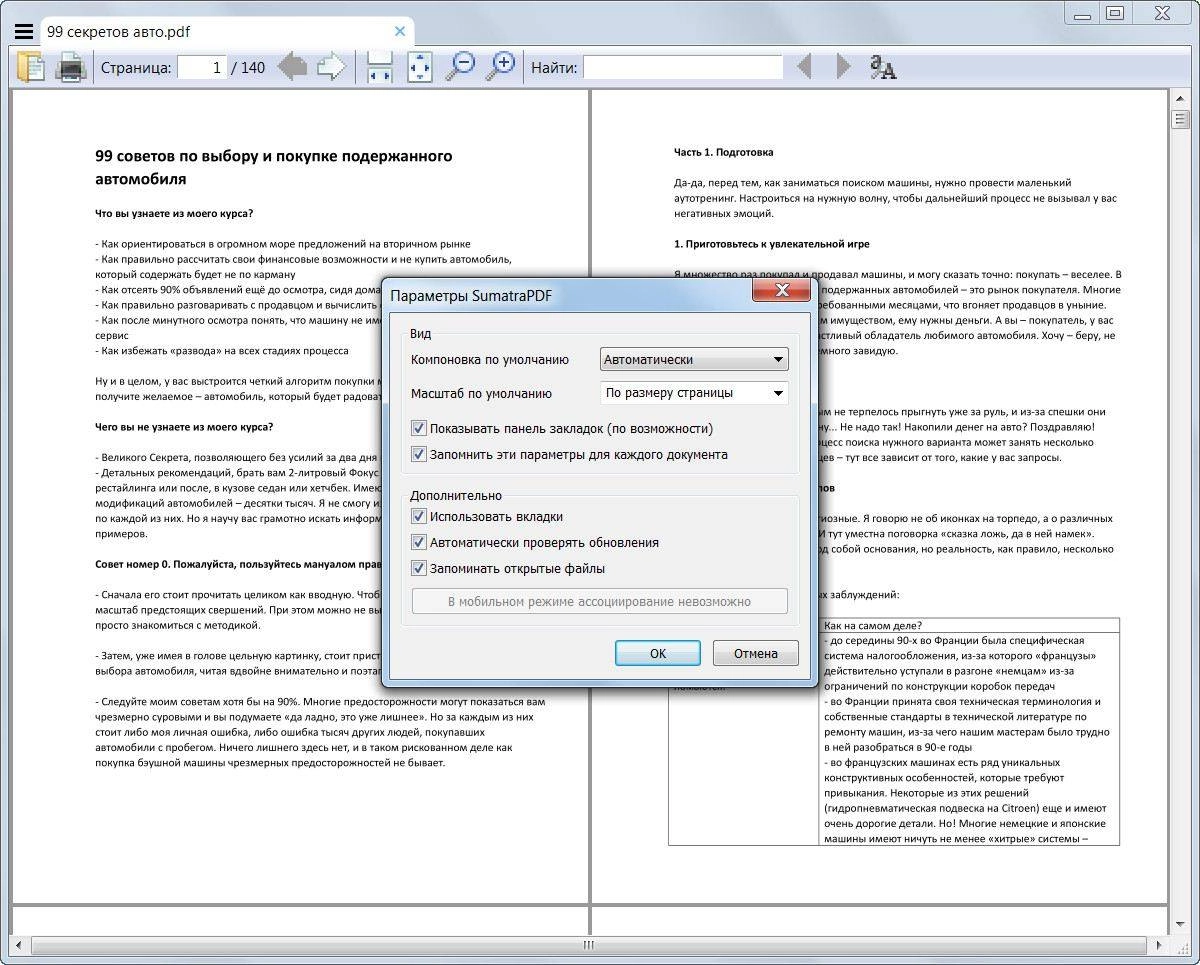The width and height of the screenshot is (1200, 965).
Task: Click the Отмена button
Action: 755,653
